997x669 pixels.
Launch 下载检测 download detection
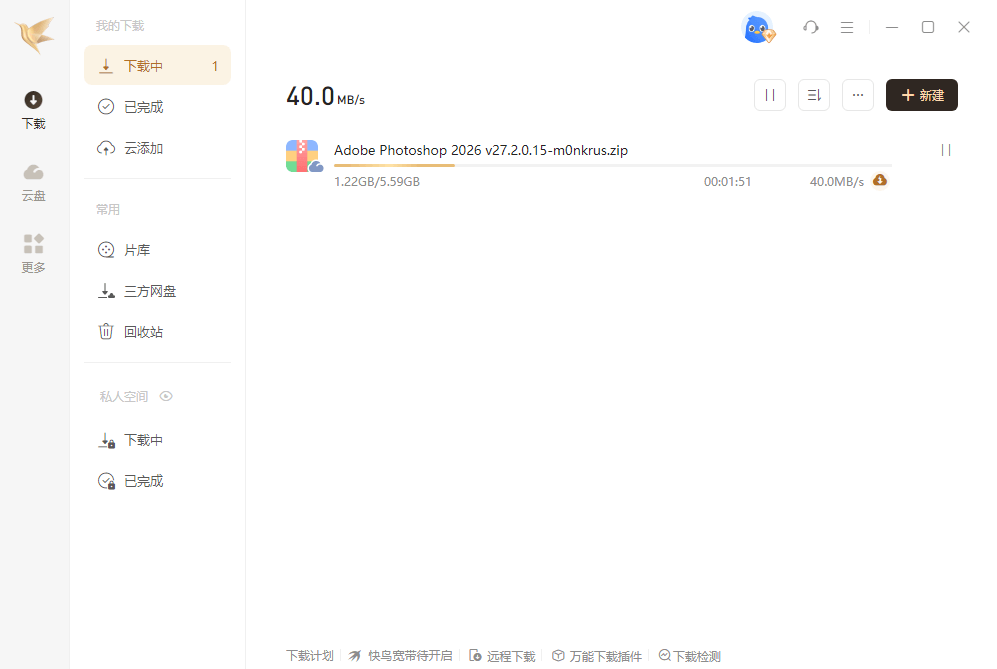tap(689, 655)
